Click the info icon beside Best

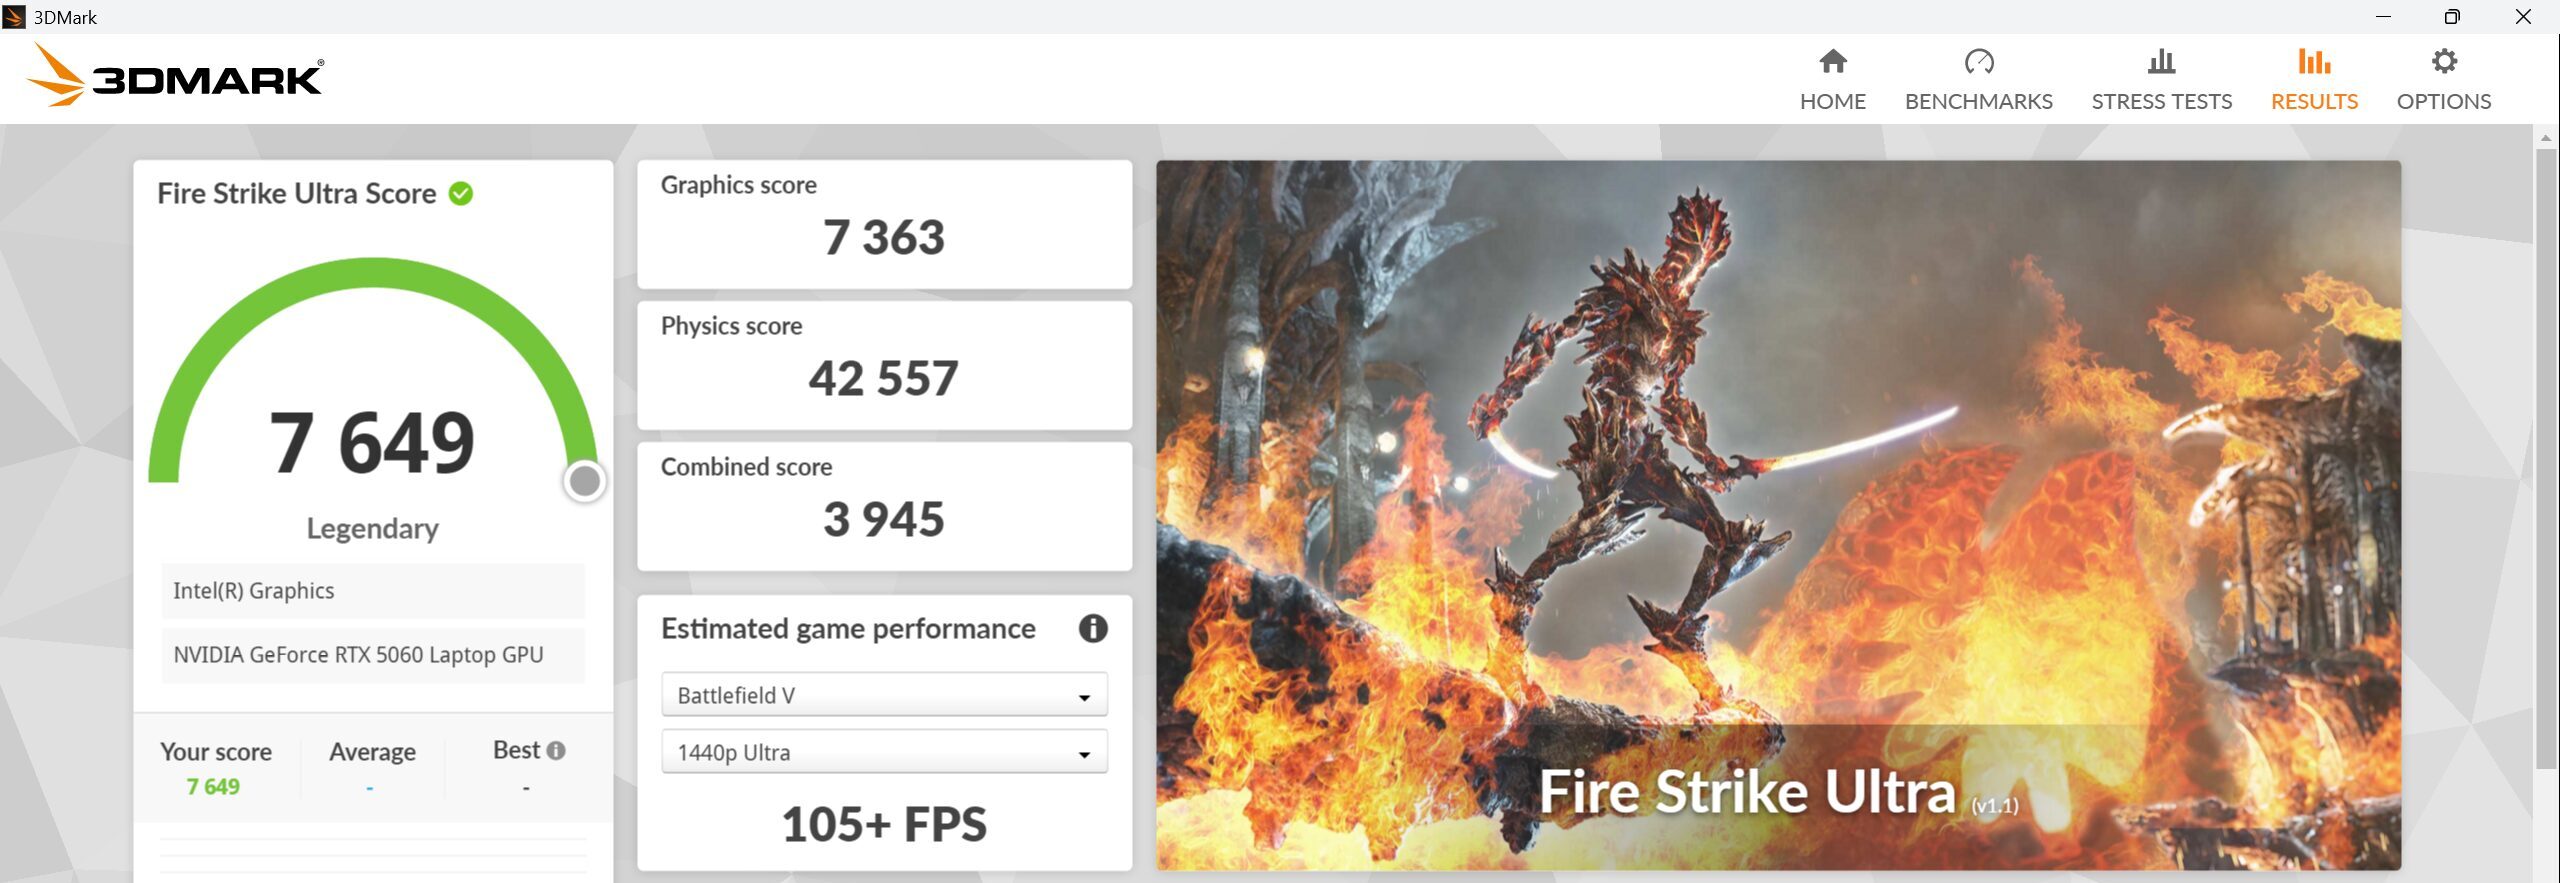557,751
